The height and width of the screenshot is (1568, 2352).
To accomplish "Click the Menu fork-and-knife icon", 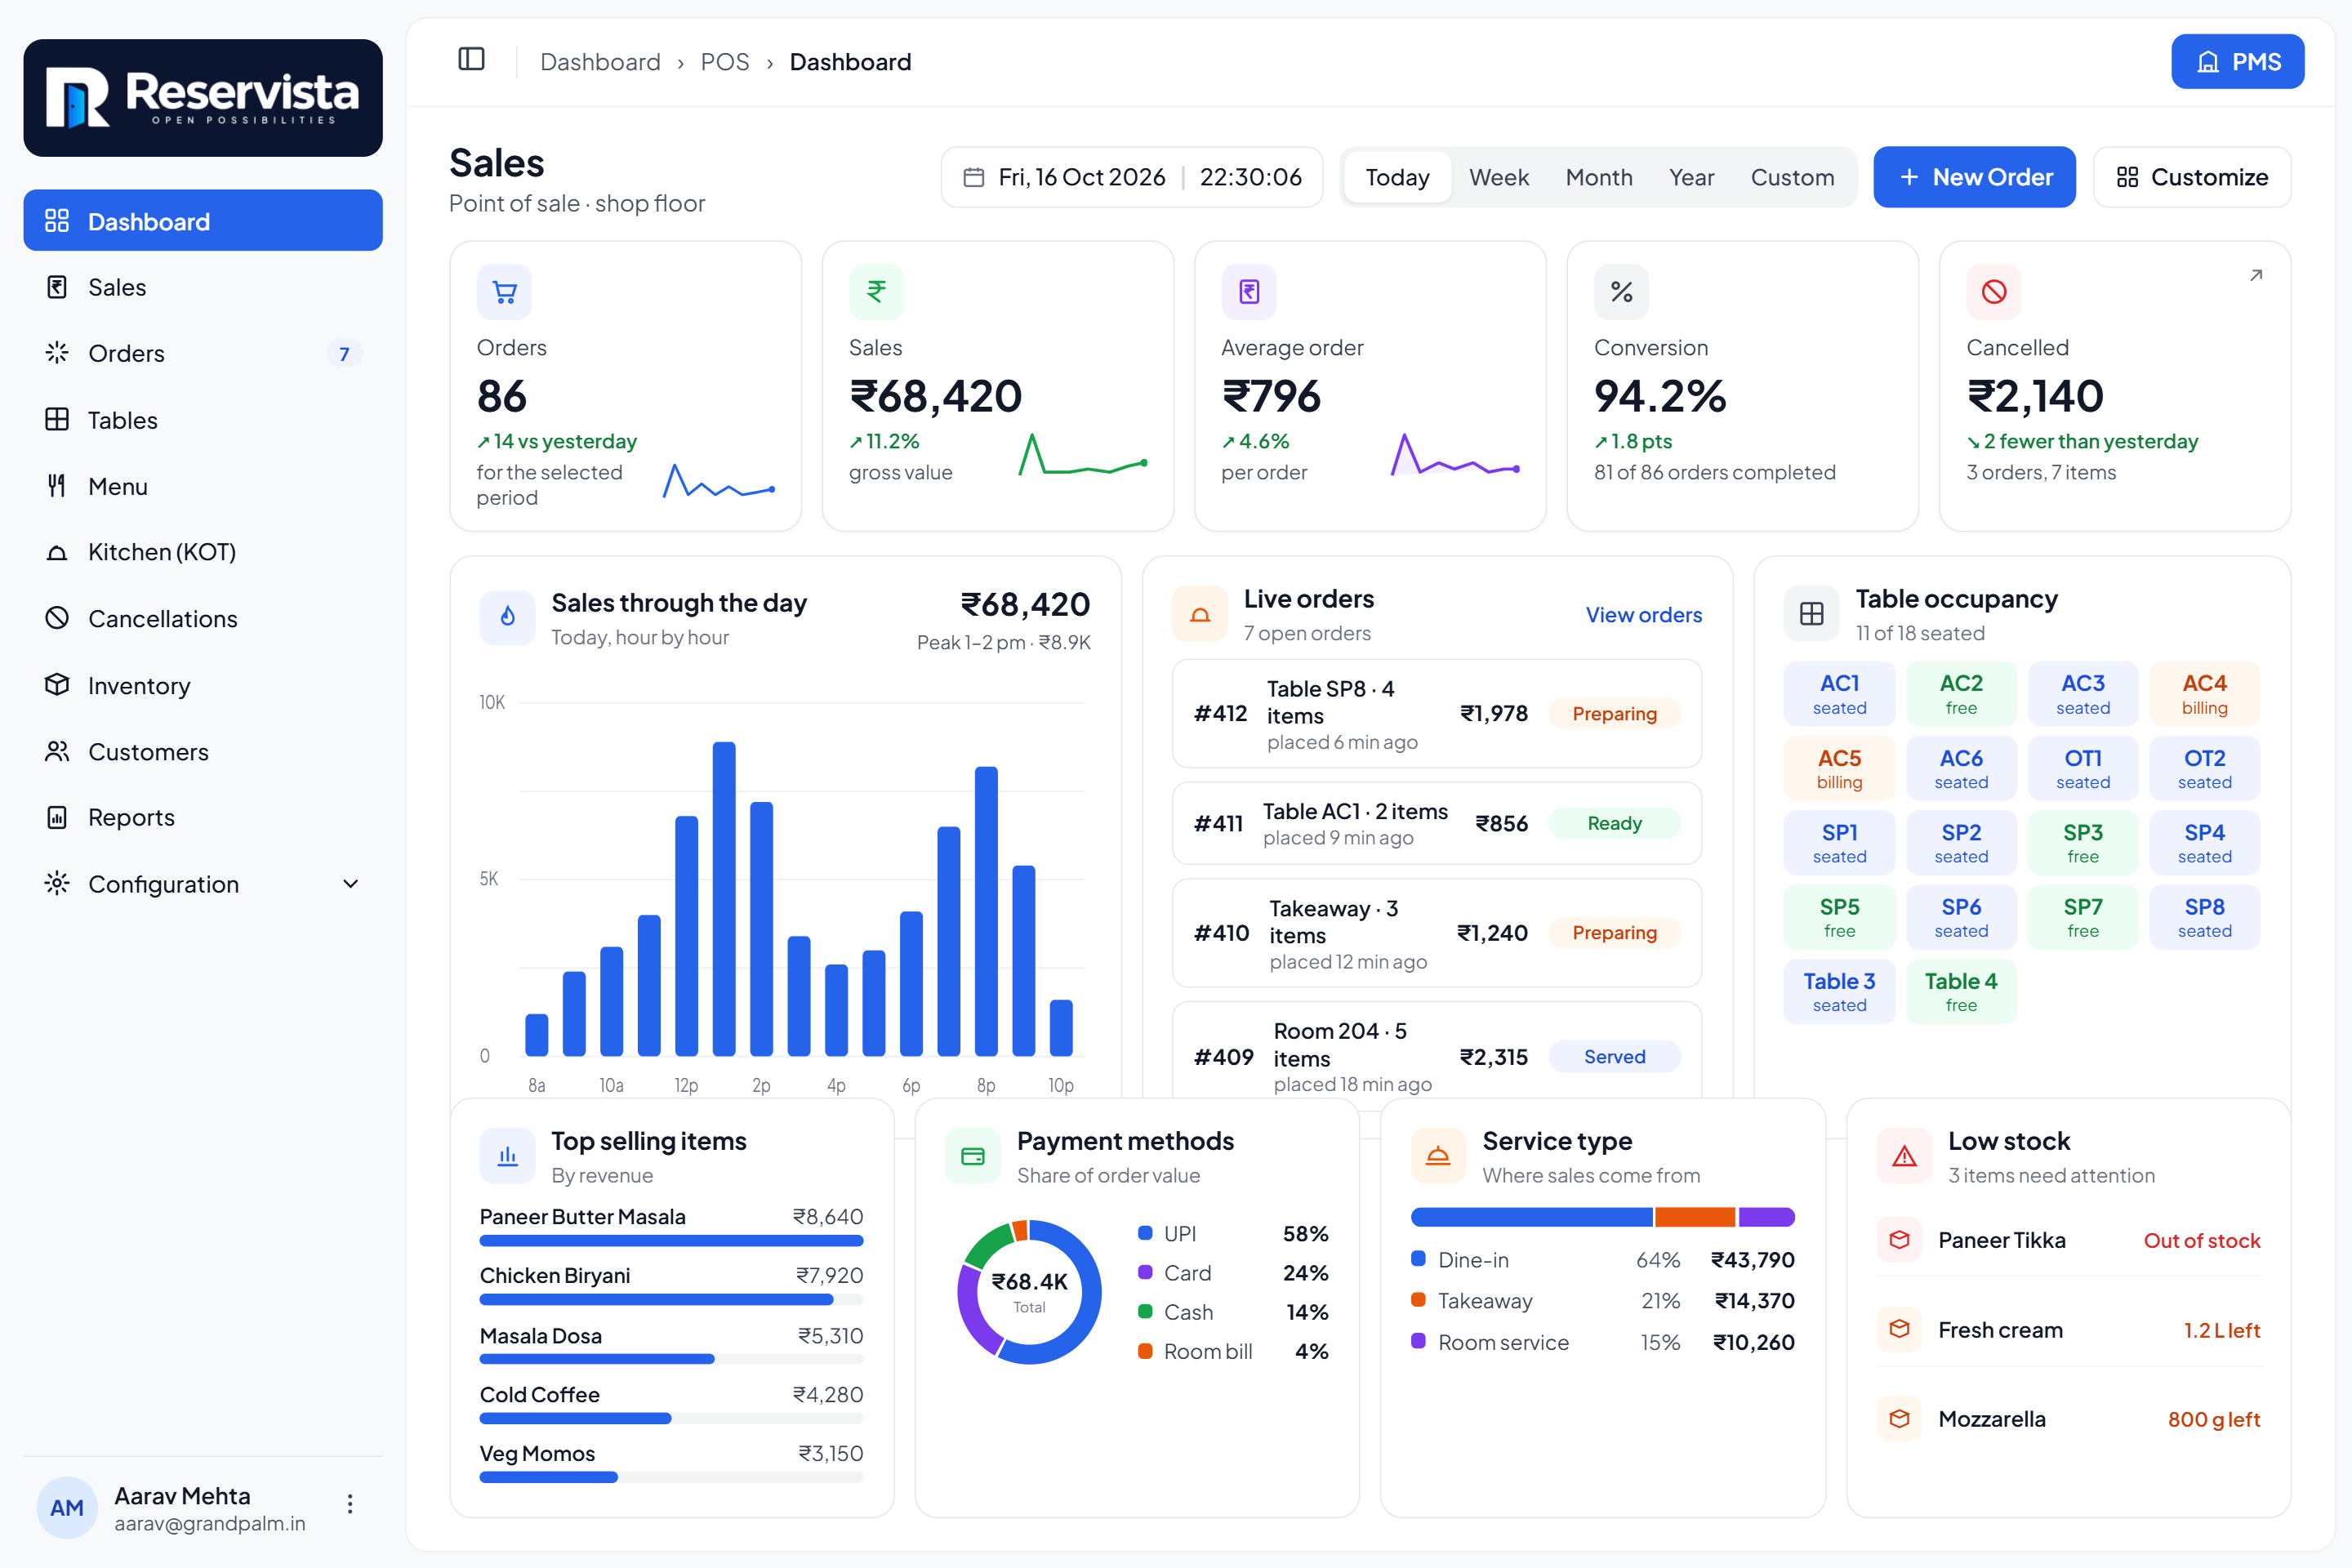I will pyautogui.click(x=57, y=486).
